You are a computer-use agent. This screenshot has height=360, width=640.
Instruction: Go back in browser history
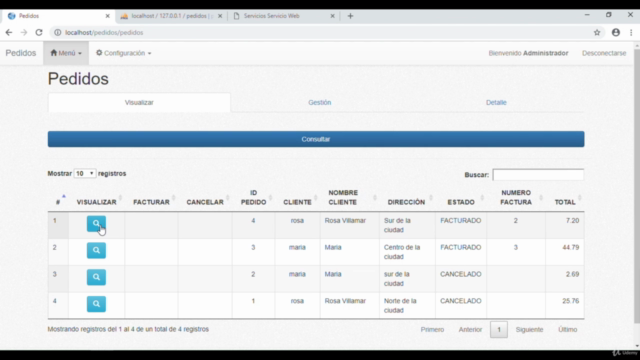pos(9,33)
